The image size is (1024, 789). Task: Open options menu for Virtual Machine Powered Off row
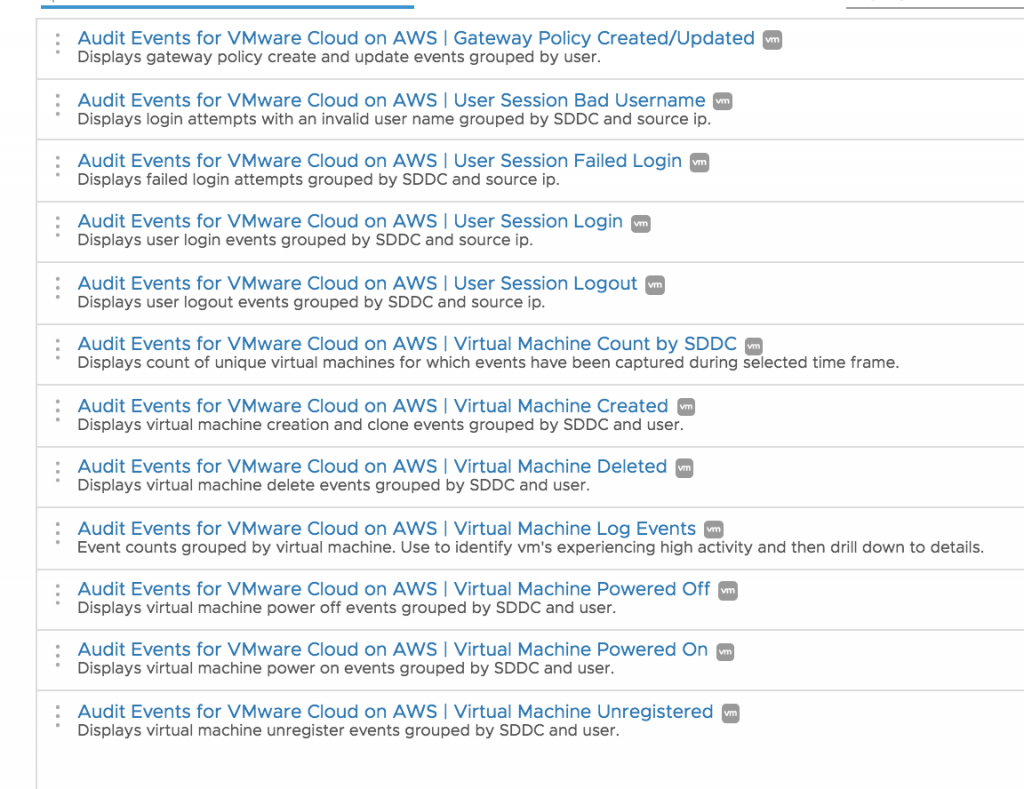tap(57, 594)
